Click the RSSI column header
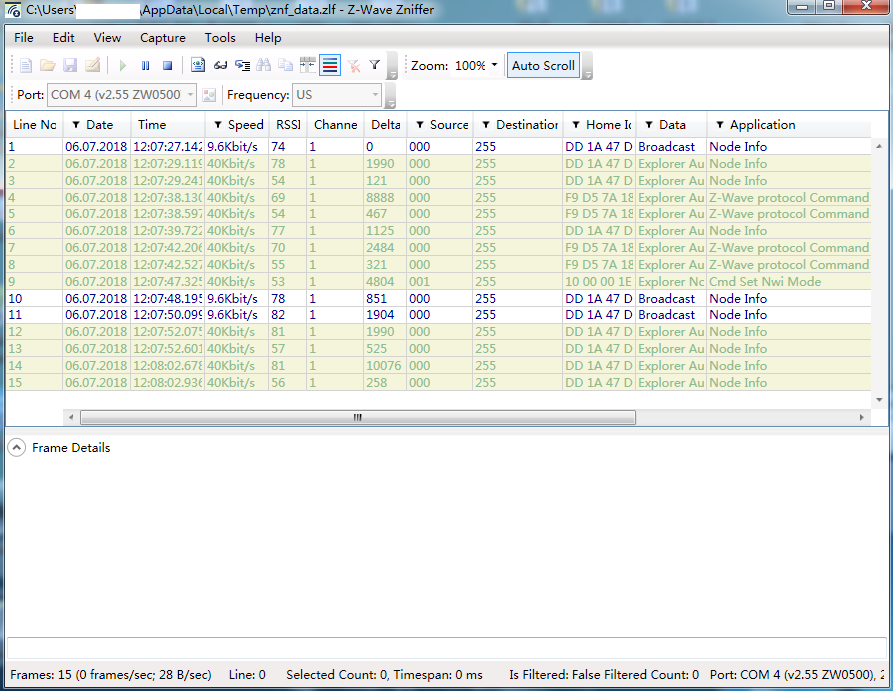893x691 pixels. pyautogui.click(x=288, y=125)
